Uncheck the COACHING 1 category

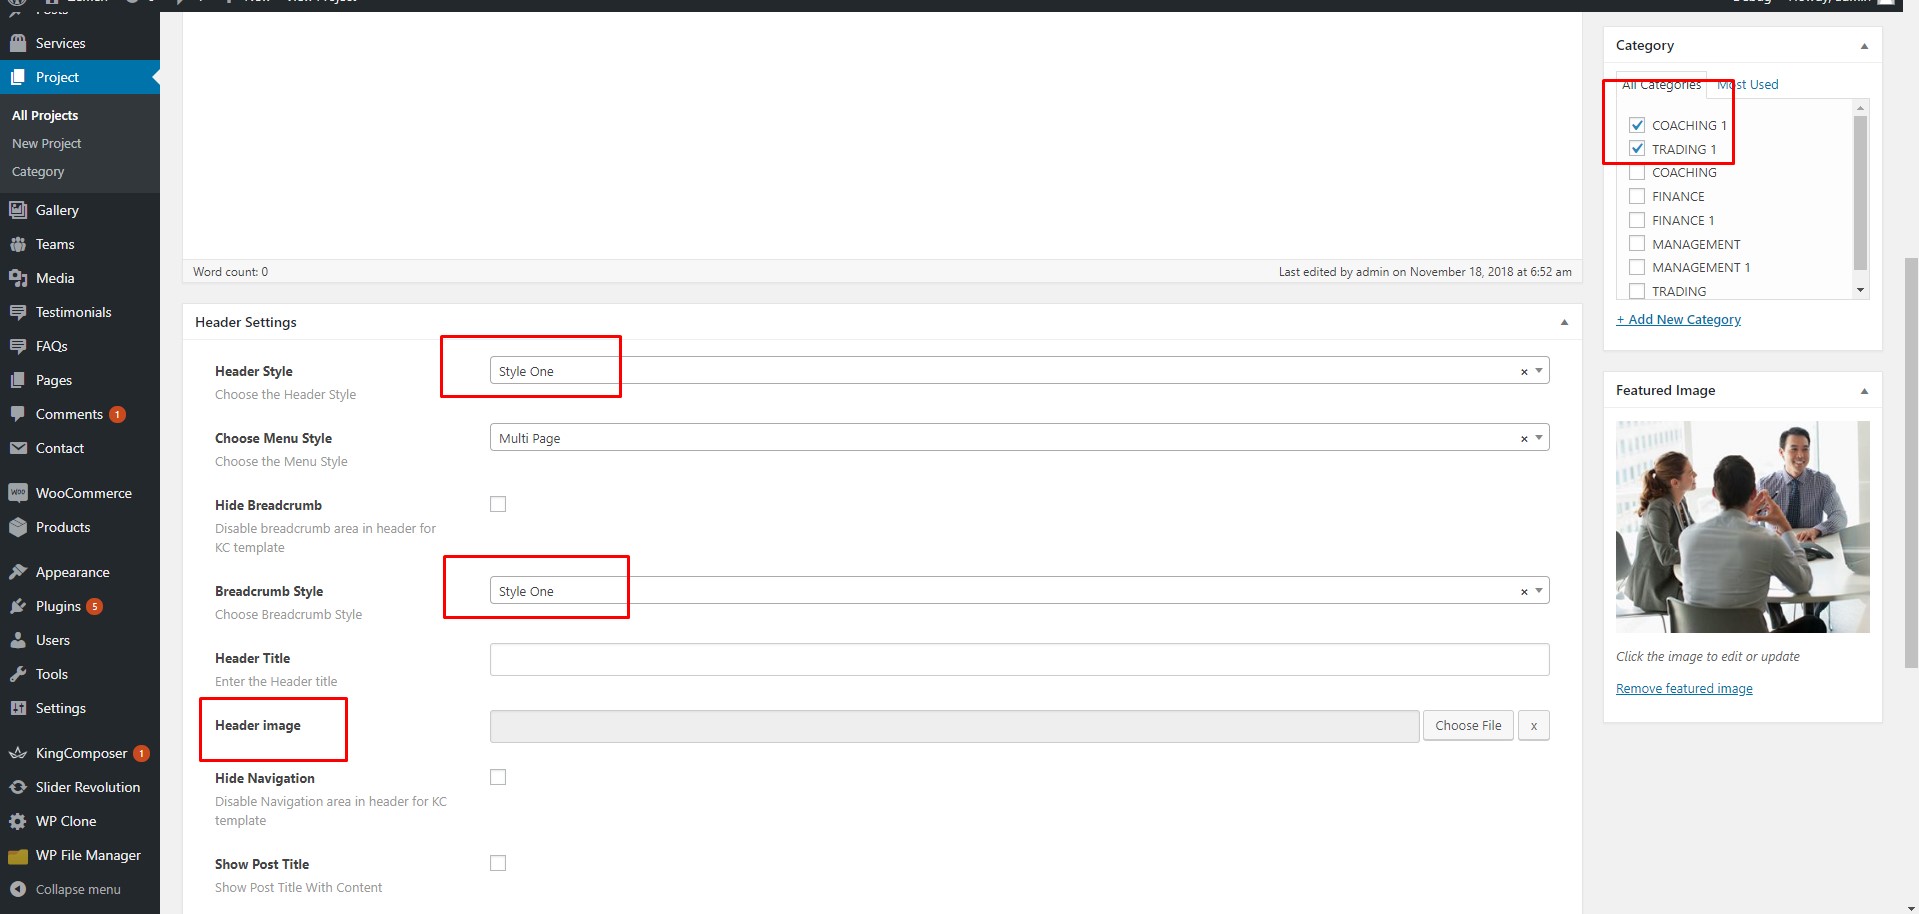1637,125
